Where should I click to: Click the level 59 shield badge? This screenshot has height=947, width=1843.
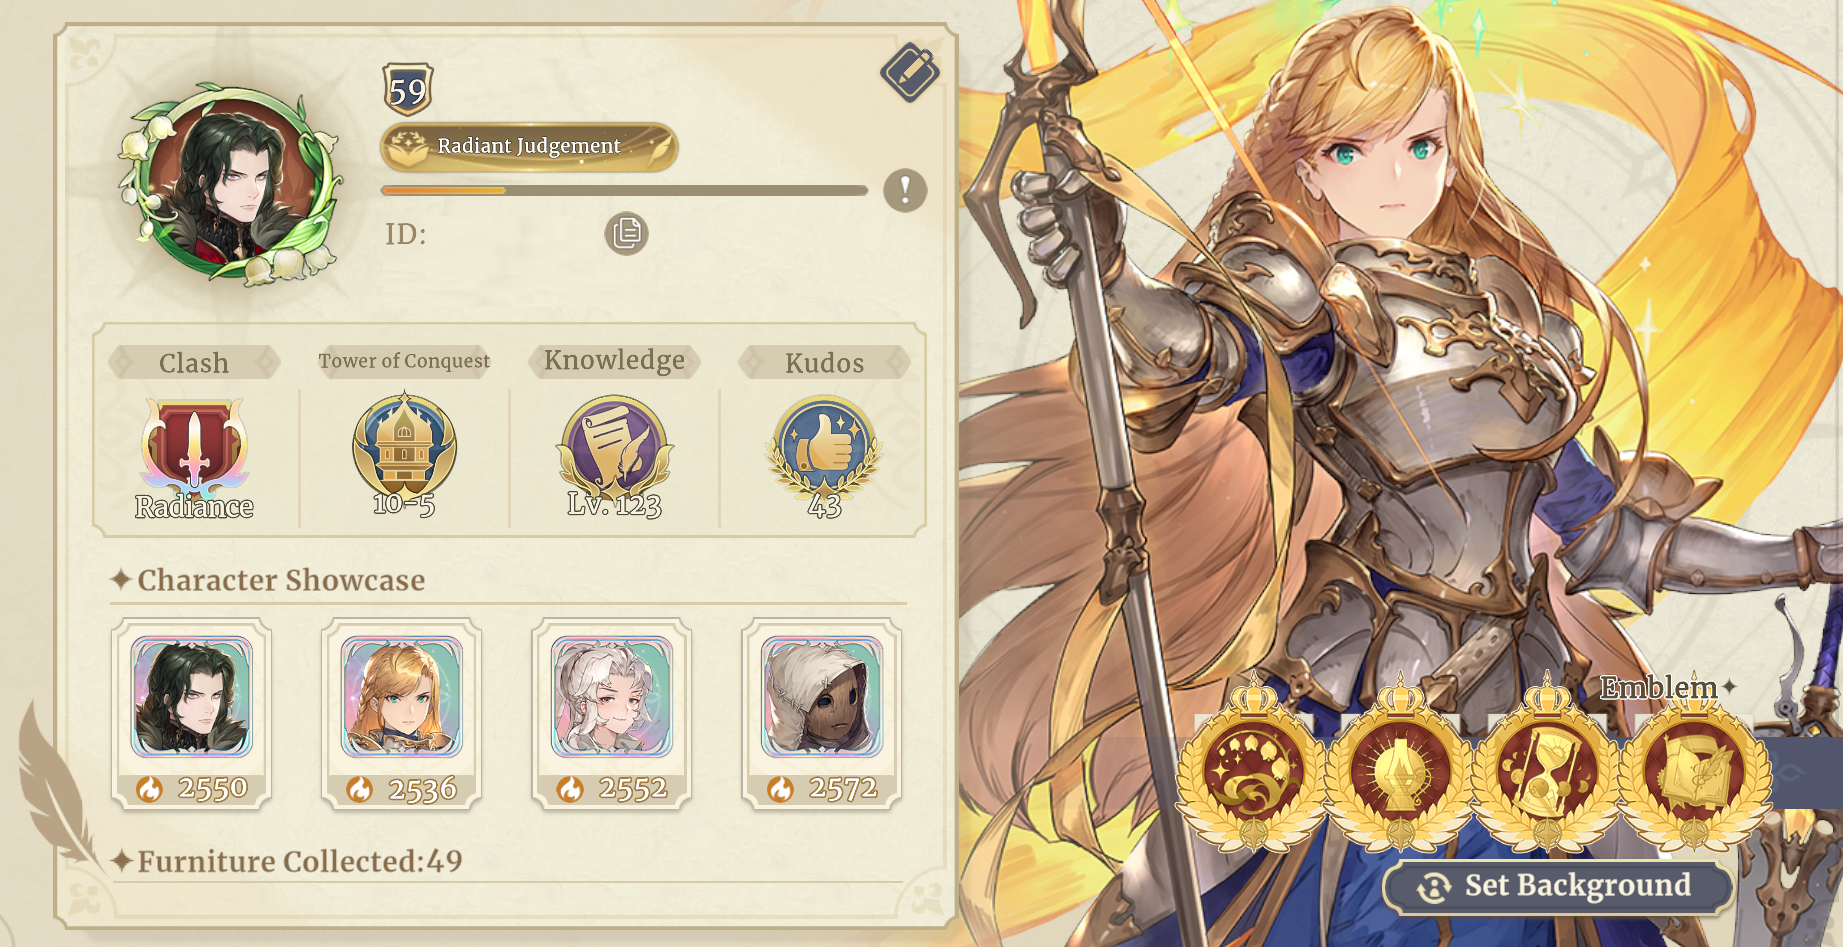point(407,90)
